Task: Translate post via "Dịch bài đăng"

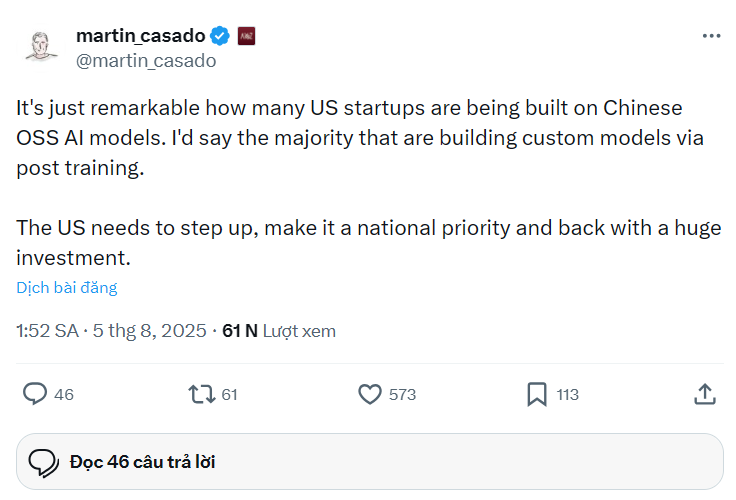Action: pyautogui.click(x=67, y=288)
